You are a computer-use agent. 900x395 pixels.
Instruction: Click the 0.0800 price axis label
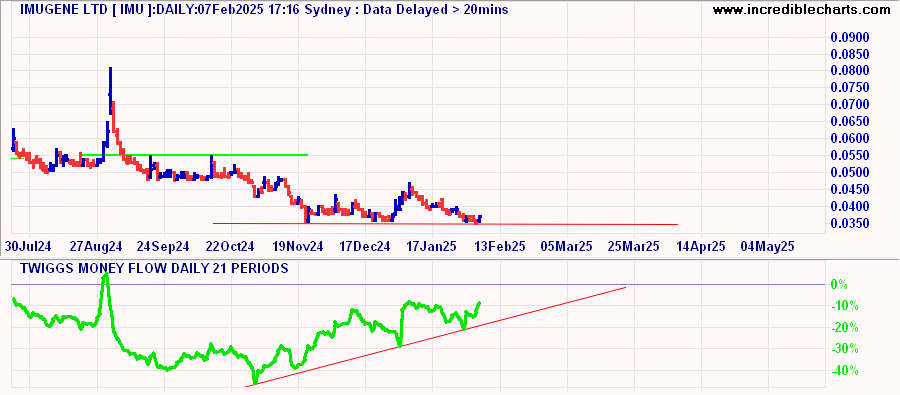[850, 71]
